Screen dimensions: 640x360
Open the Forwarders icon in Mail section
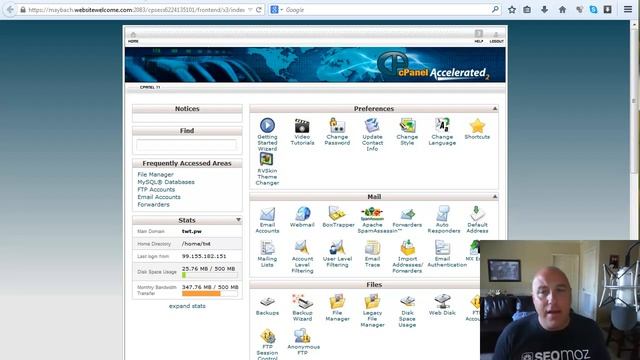click(407, 214)
